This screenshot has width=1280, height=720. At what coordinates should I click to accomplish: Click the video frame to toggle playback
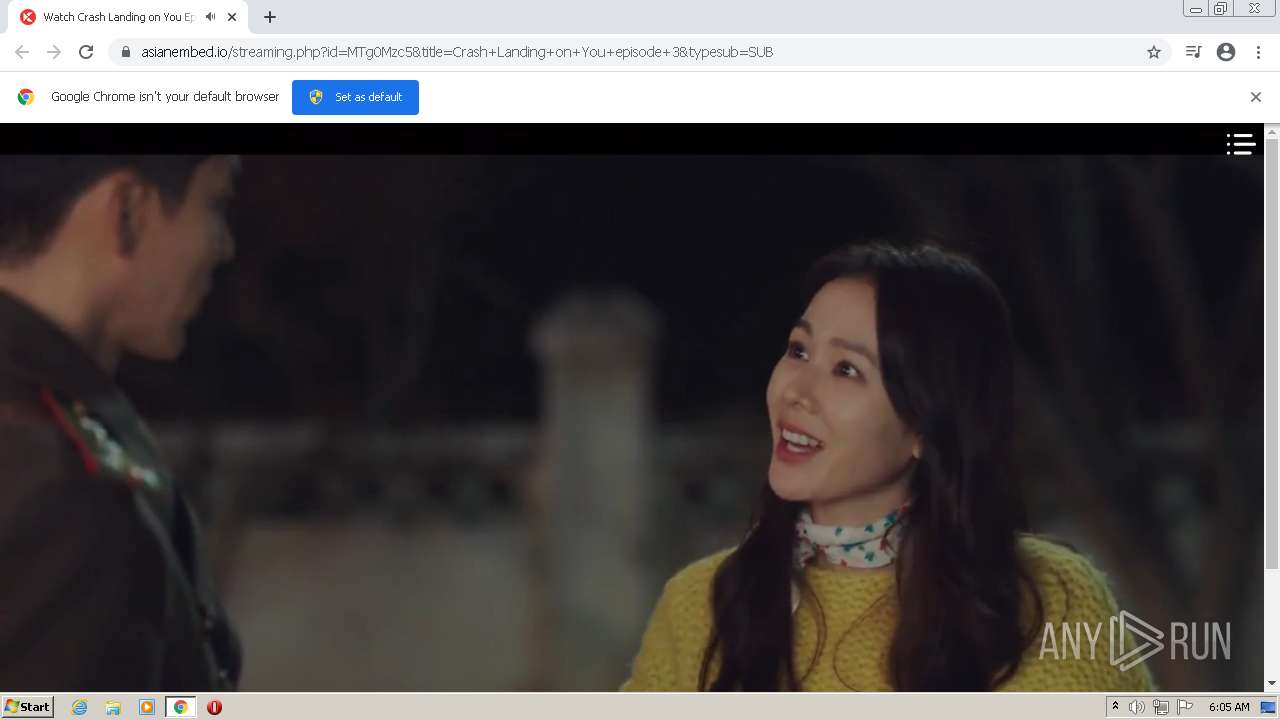(x=632, y=408)
